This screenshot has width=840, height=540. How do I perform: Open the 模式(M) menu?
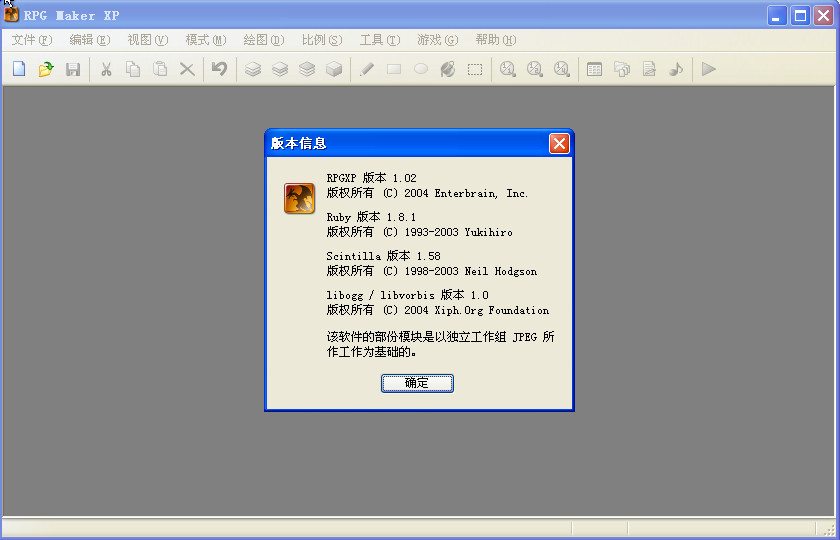click(206, 40)
